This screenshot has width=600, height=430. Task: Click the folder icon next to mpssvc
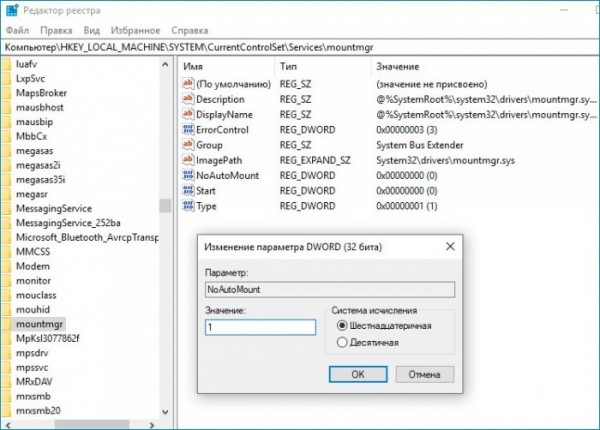tap(7, 367)
